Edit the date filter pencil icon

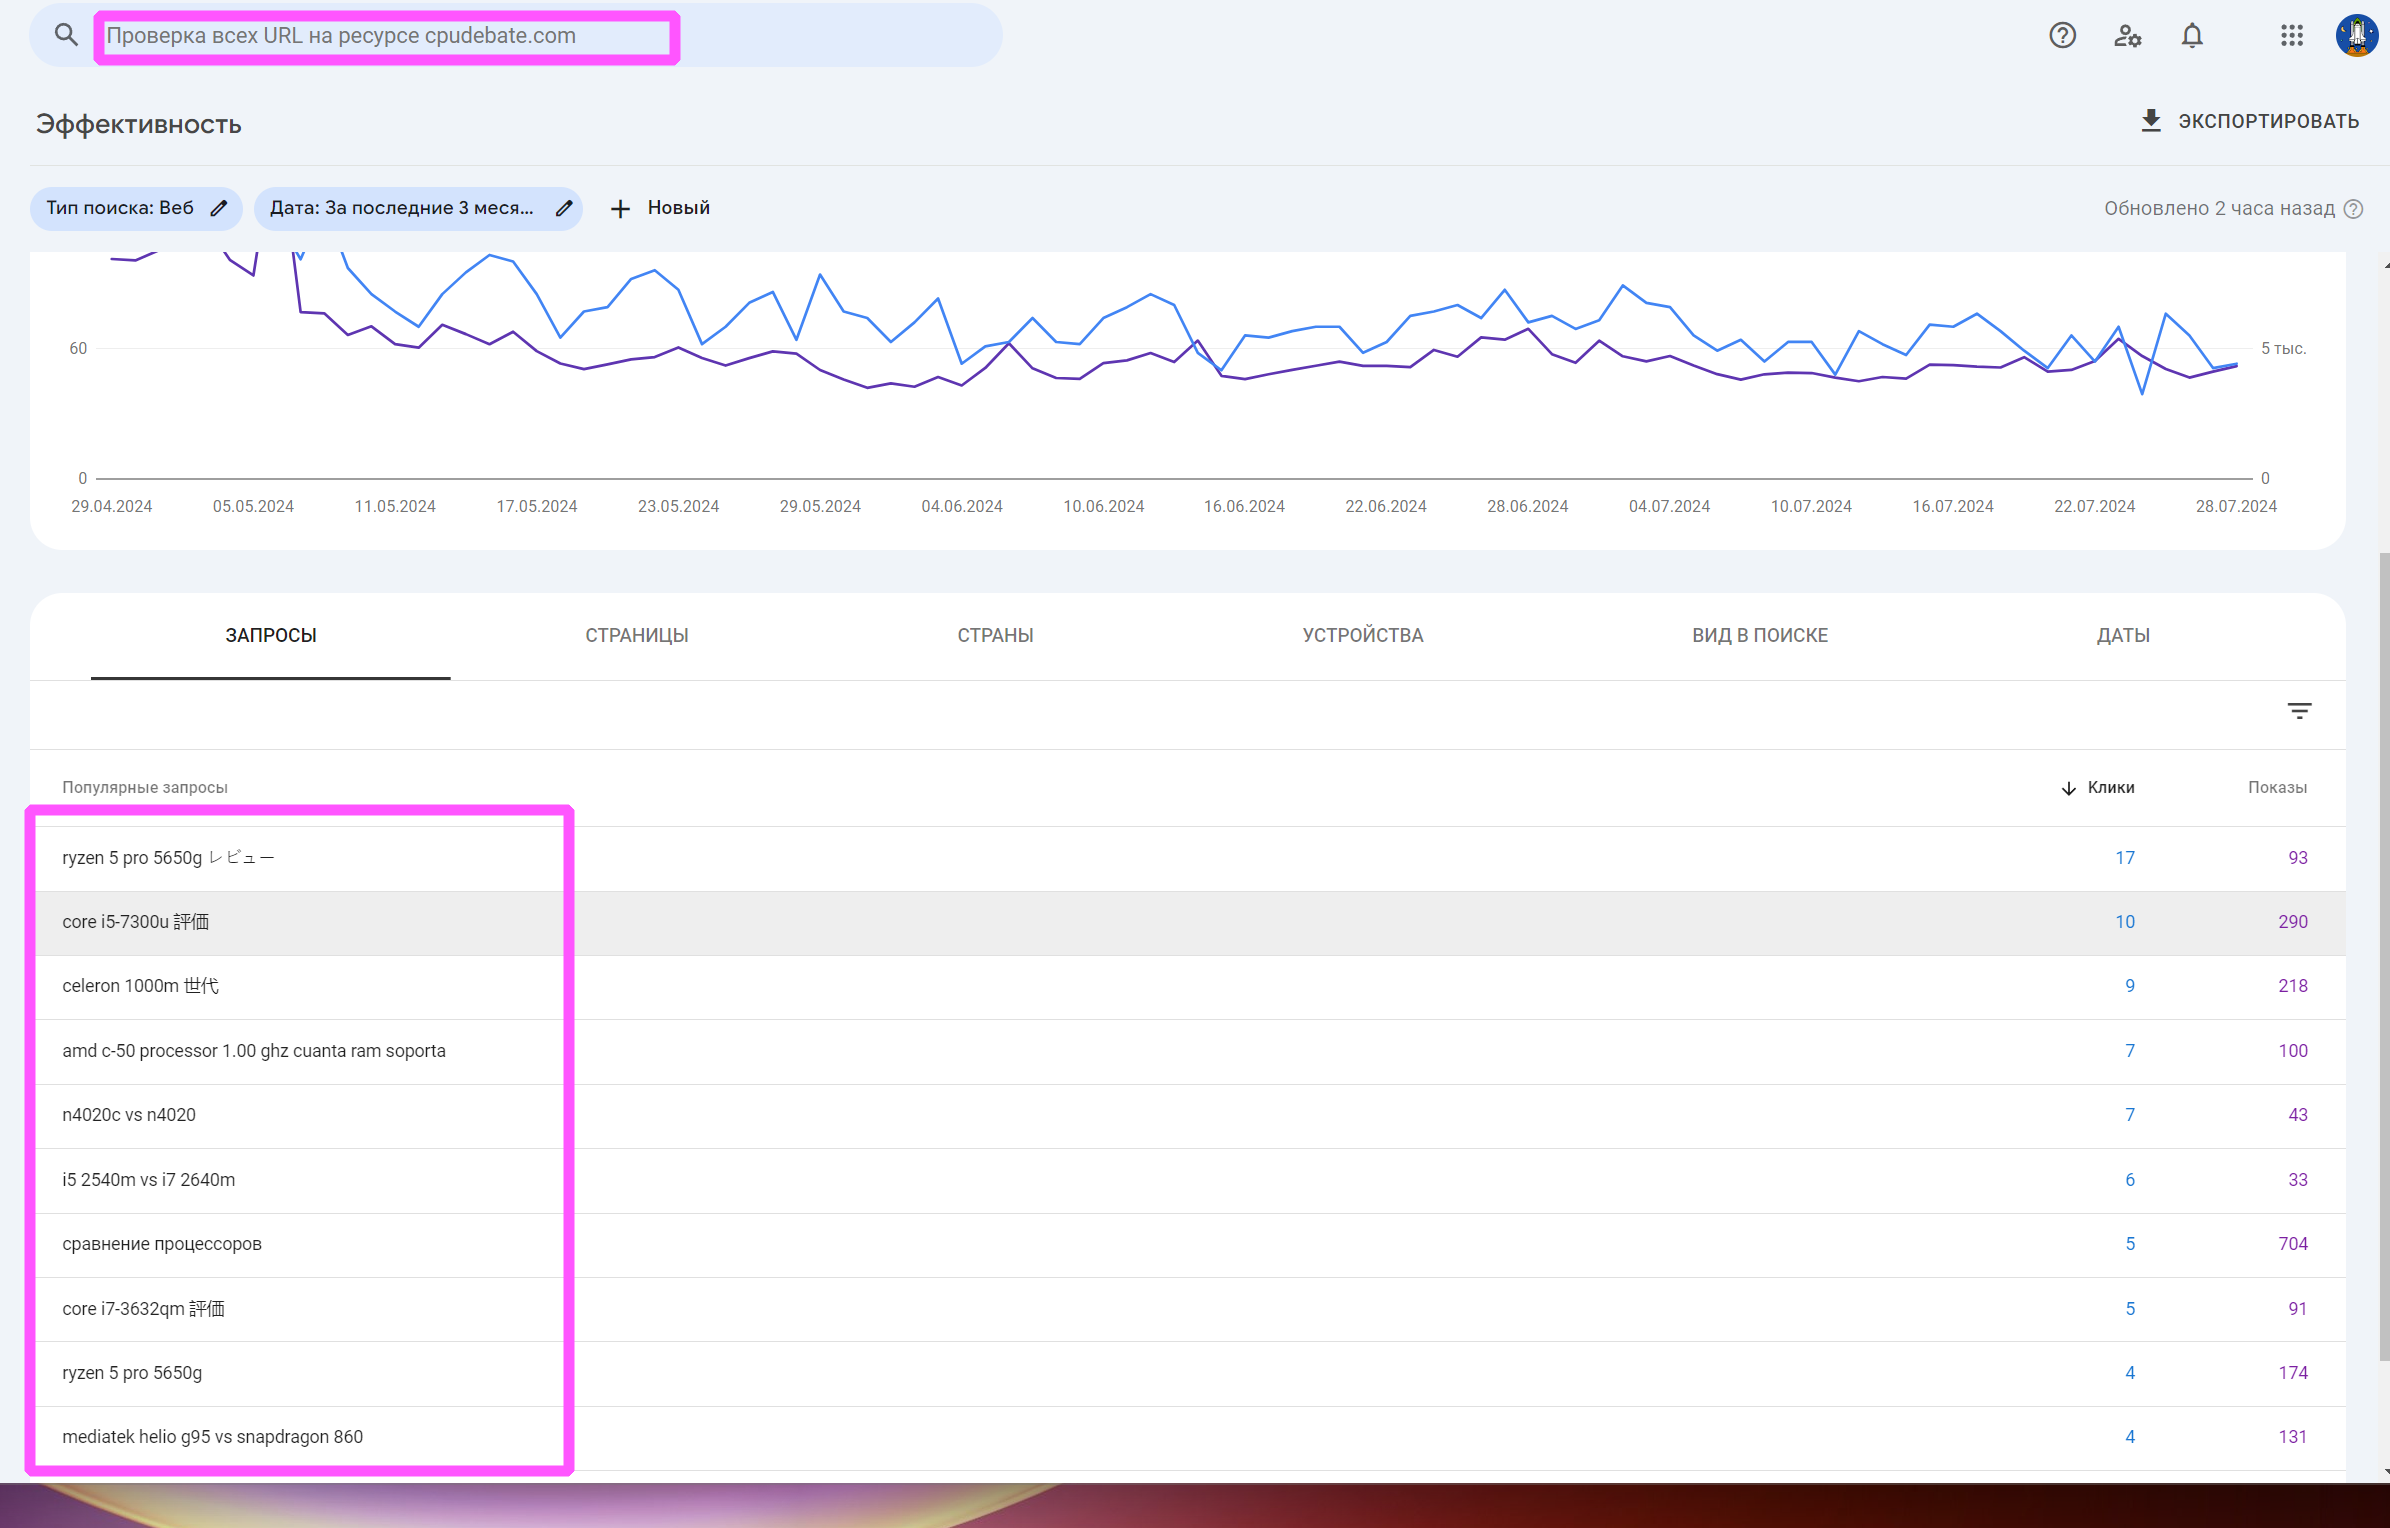tap(564, 208)
